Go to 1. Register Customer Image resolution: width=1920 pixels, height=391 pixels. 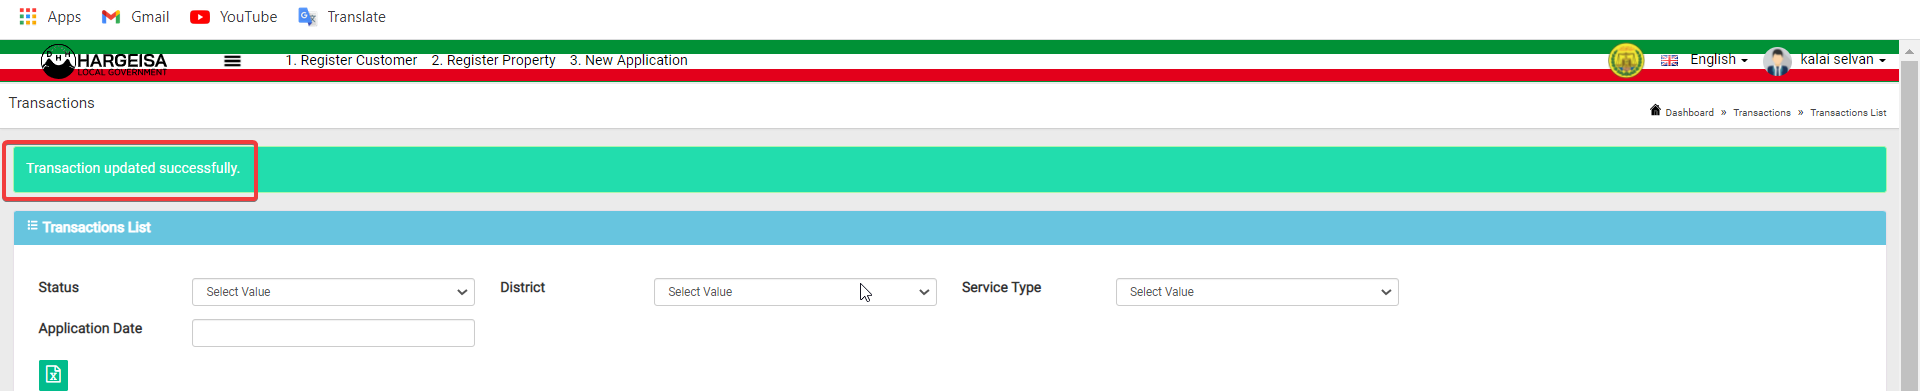click(351, 60)
